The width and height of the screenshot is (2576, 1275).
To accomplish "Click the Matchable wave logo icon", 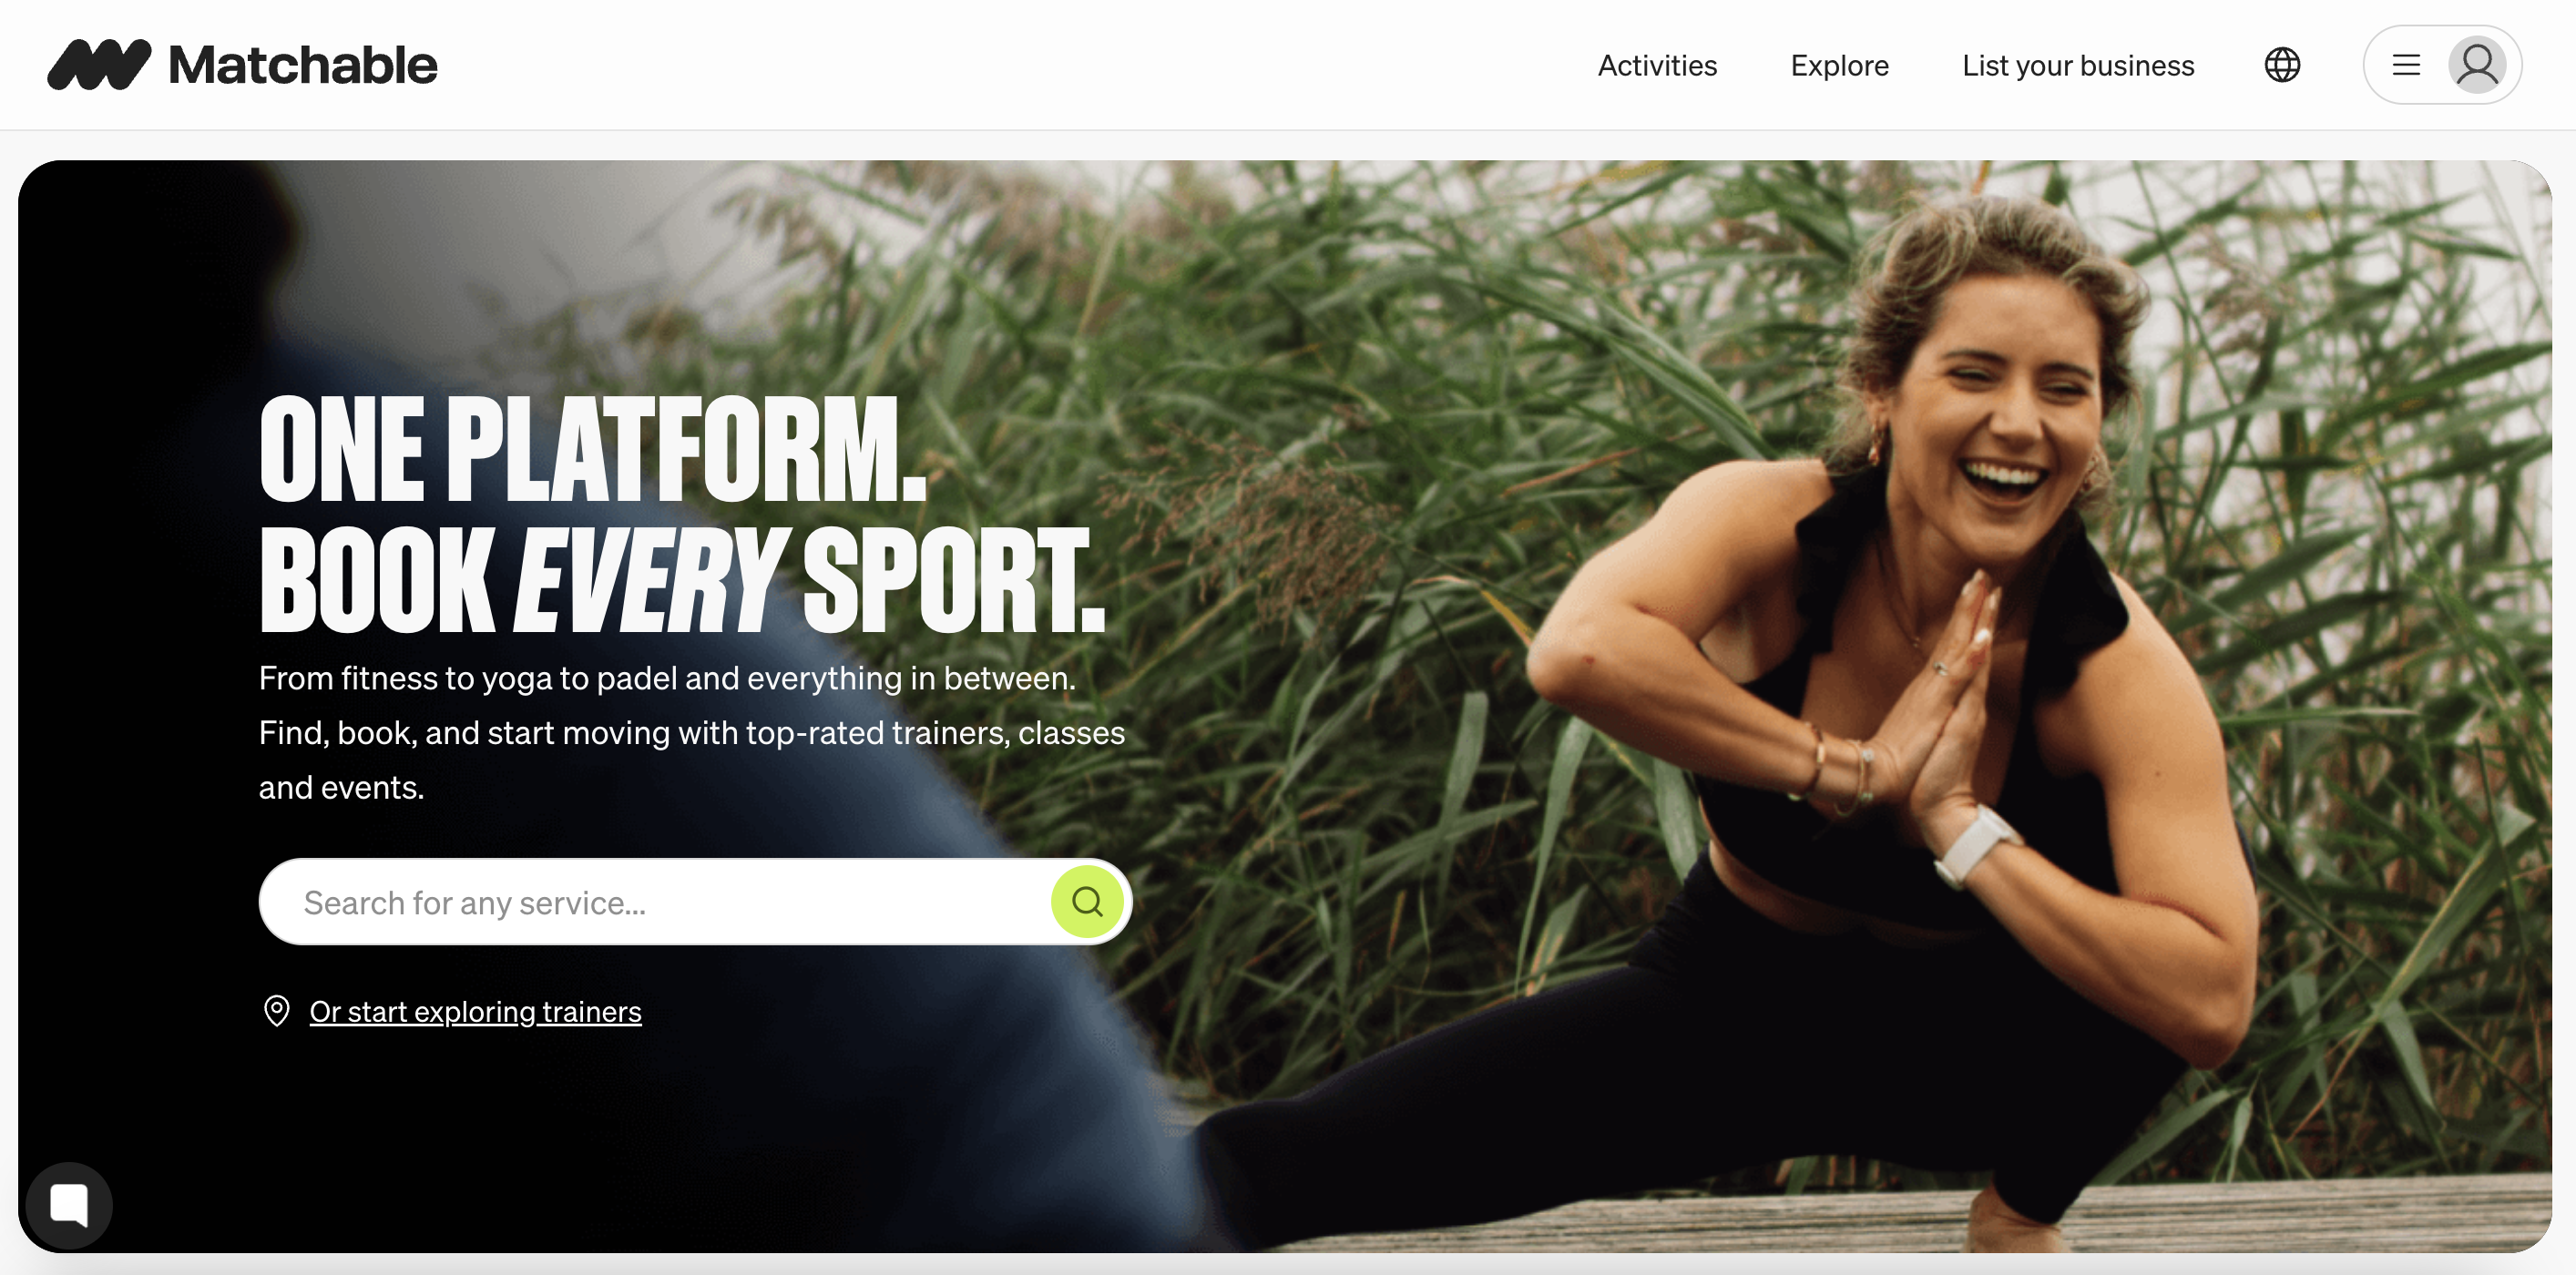I will pyautogui.click(x=99, y=65).
